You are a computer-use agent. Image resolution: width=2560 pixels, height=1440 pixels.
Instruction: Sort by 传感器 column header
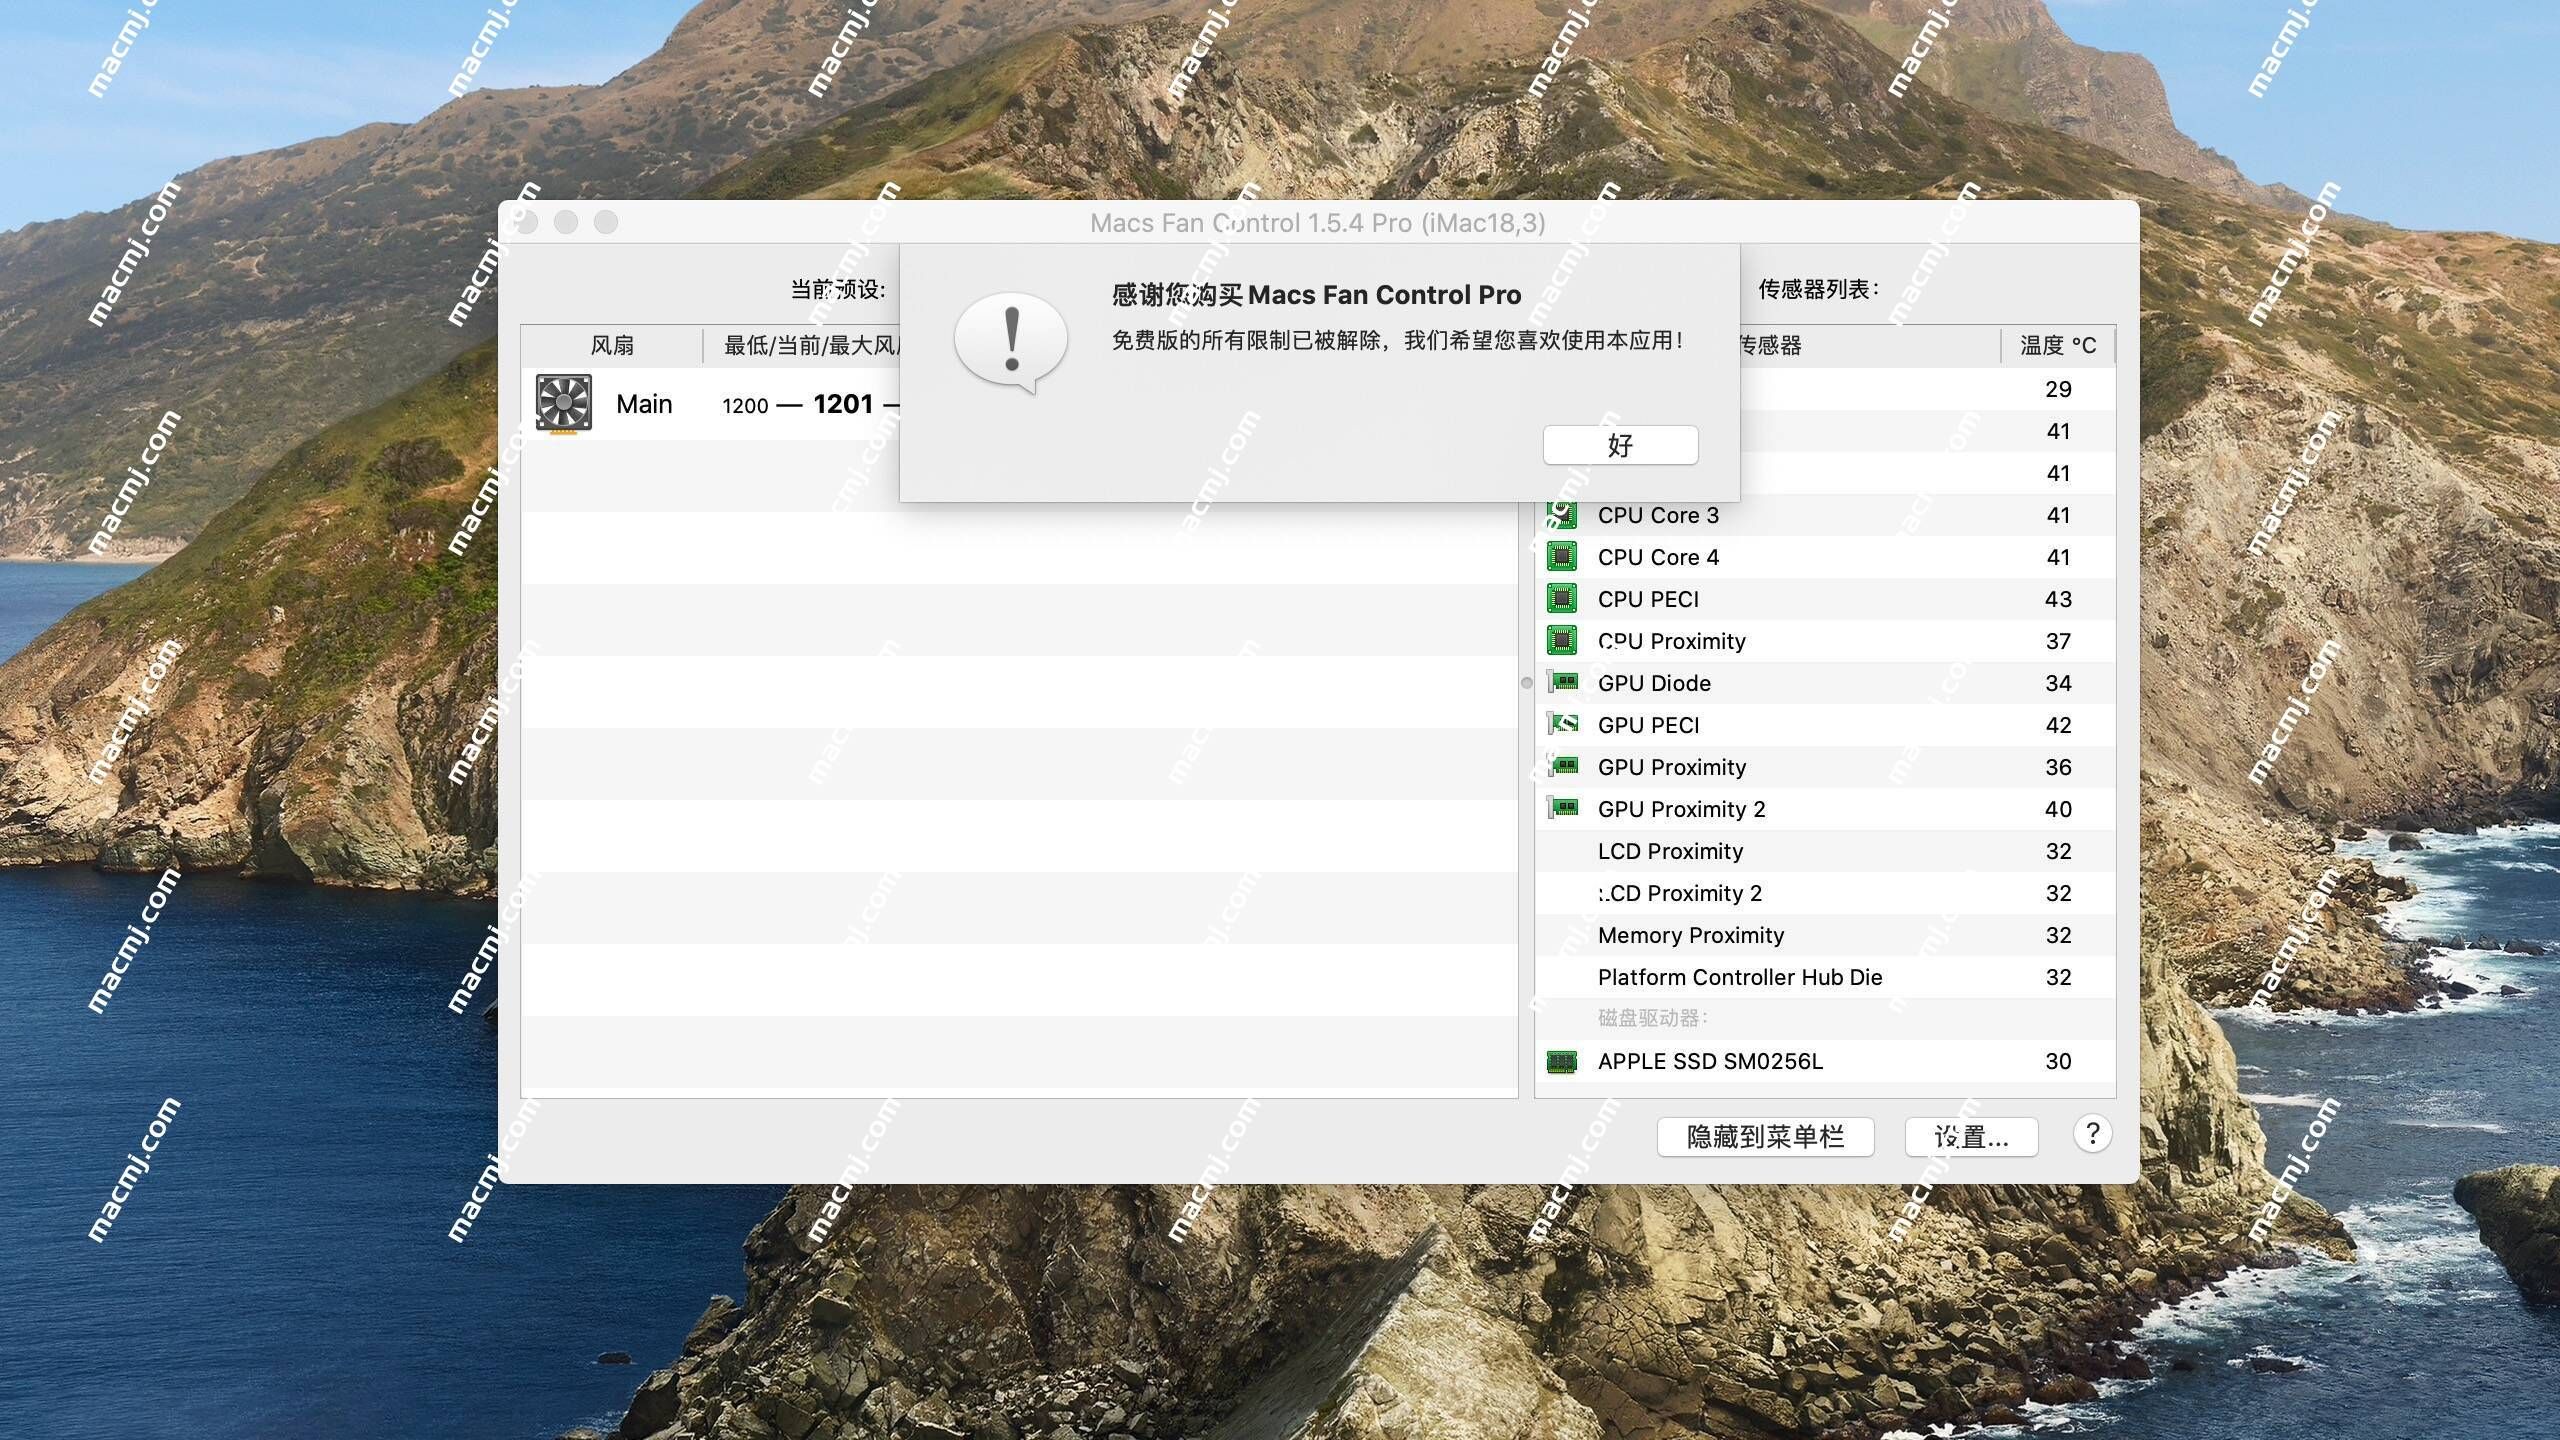click(1870, 345)
